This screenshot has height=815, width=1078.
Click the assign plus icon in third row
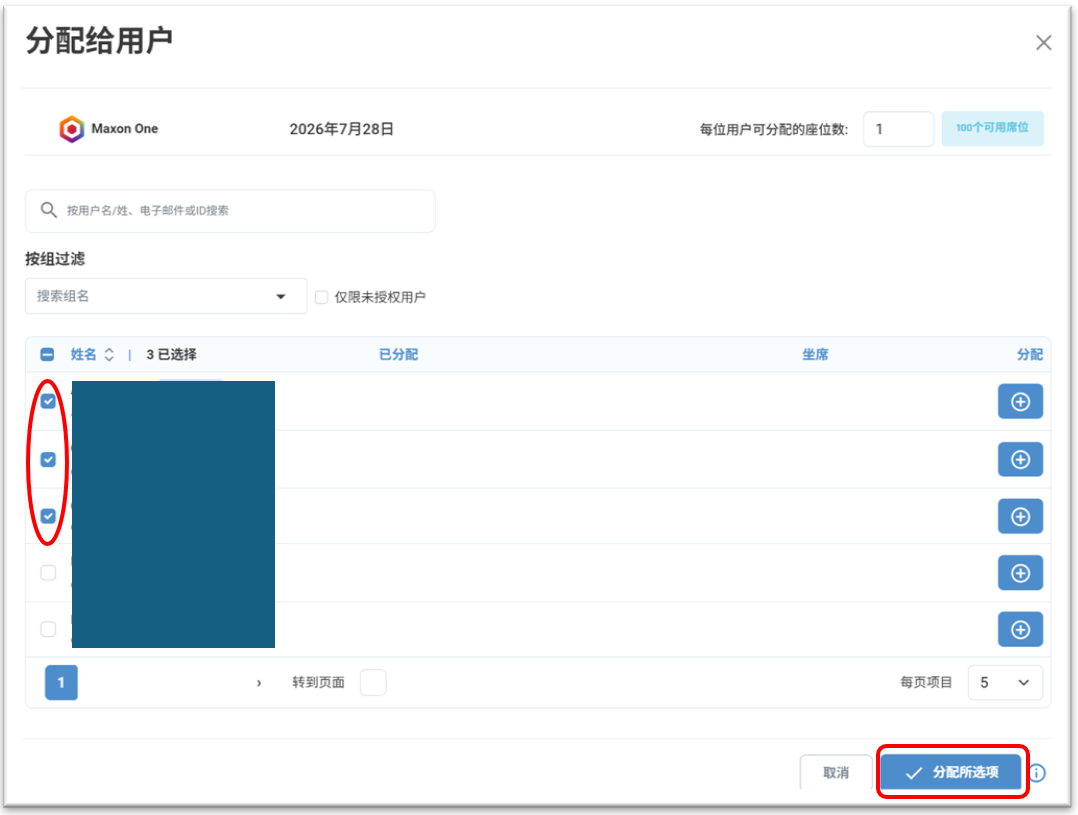point(1020,517)
